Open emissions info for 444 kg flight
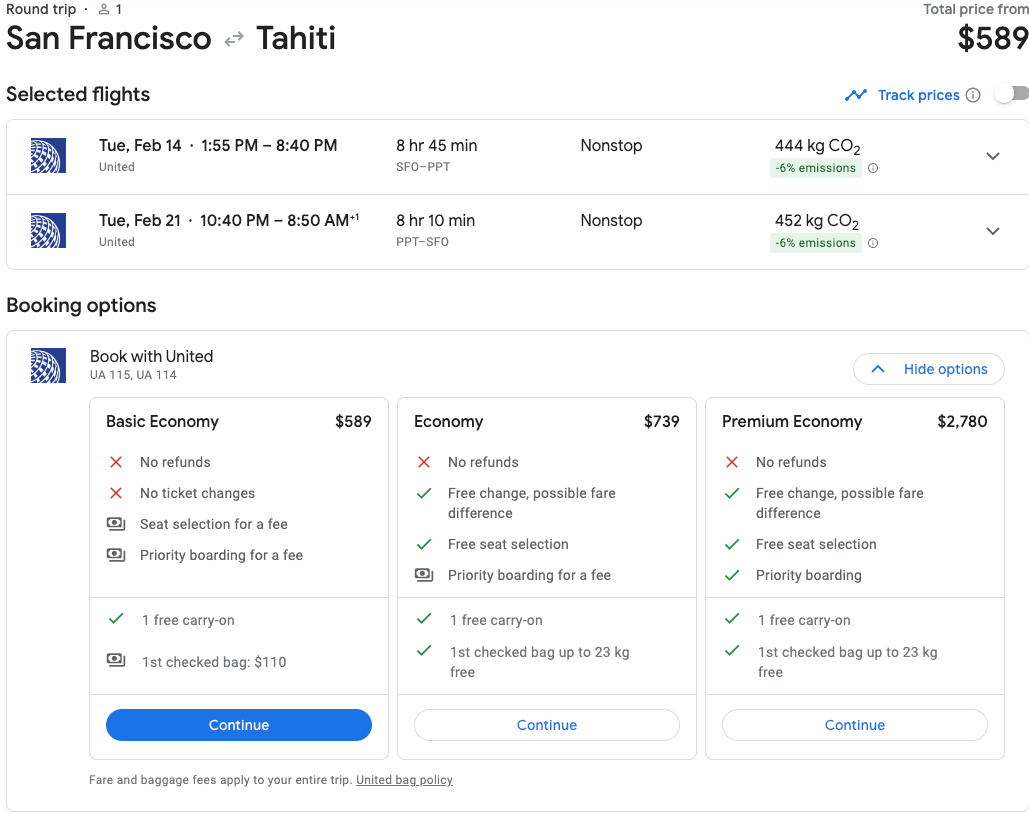The image size is (1029, 813). (873, 168)
